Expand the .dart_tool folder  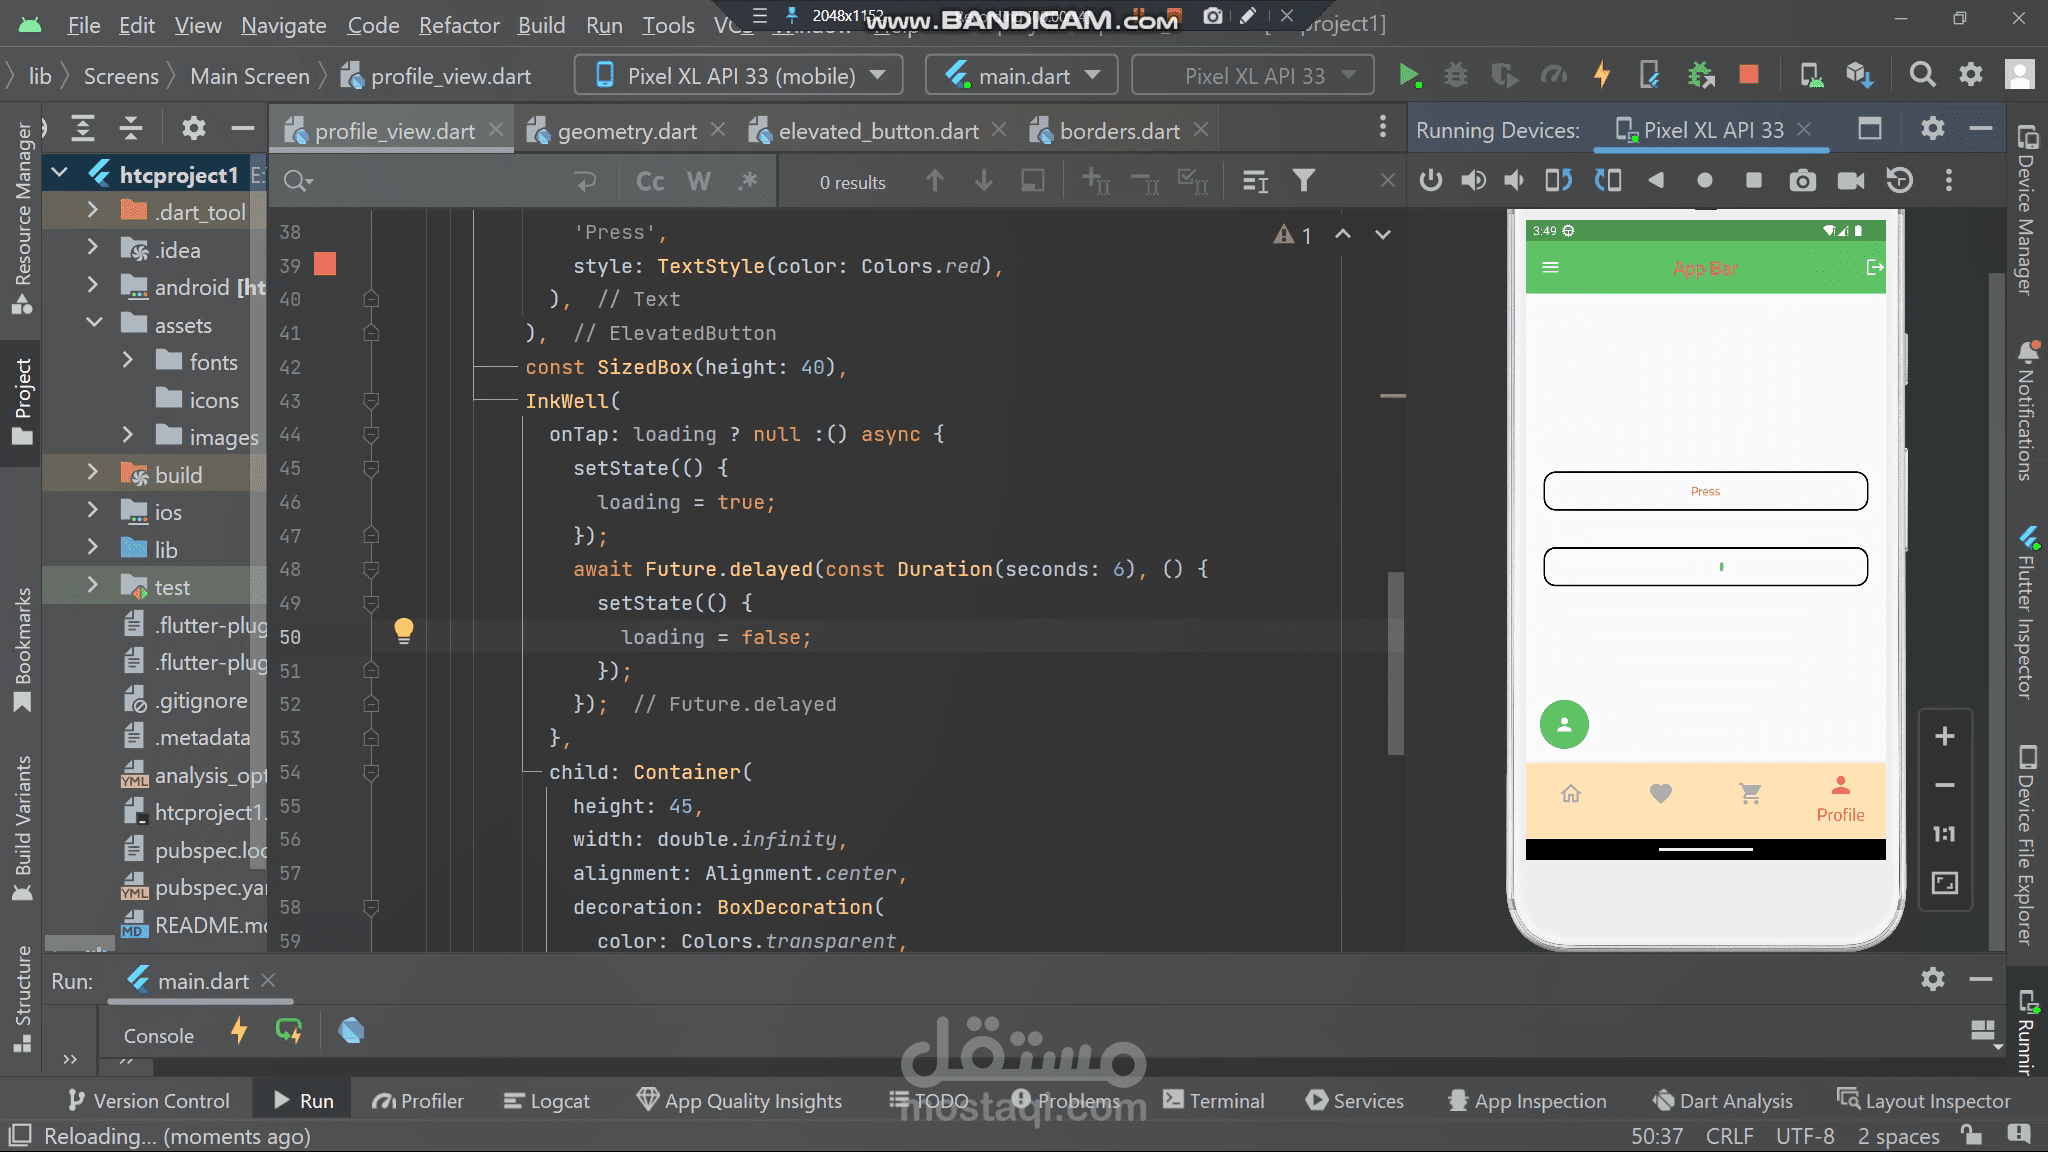click(x=92, y=211)
